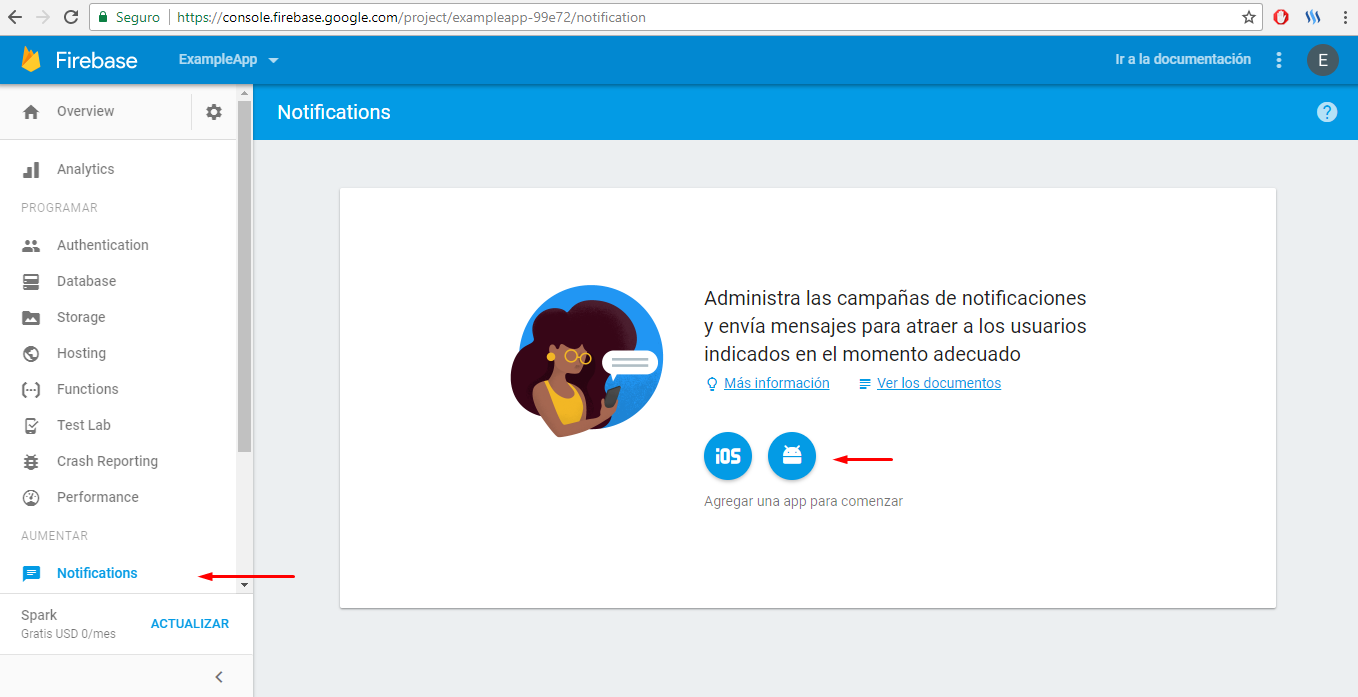1358x697 pixels.
Task: Click the Notifications message icon
Action: pyautogui.click(x=31, y=574)
